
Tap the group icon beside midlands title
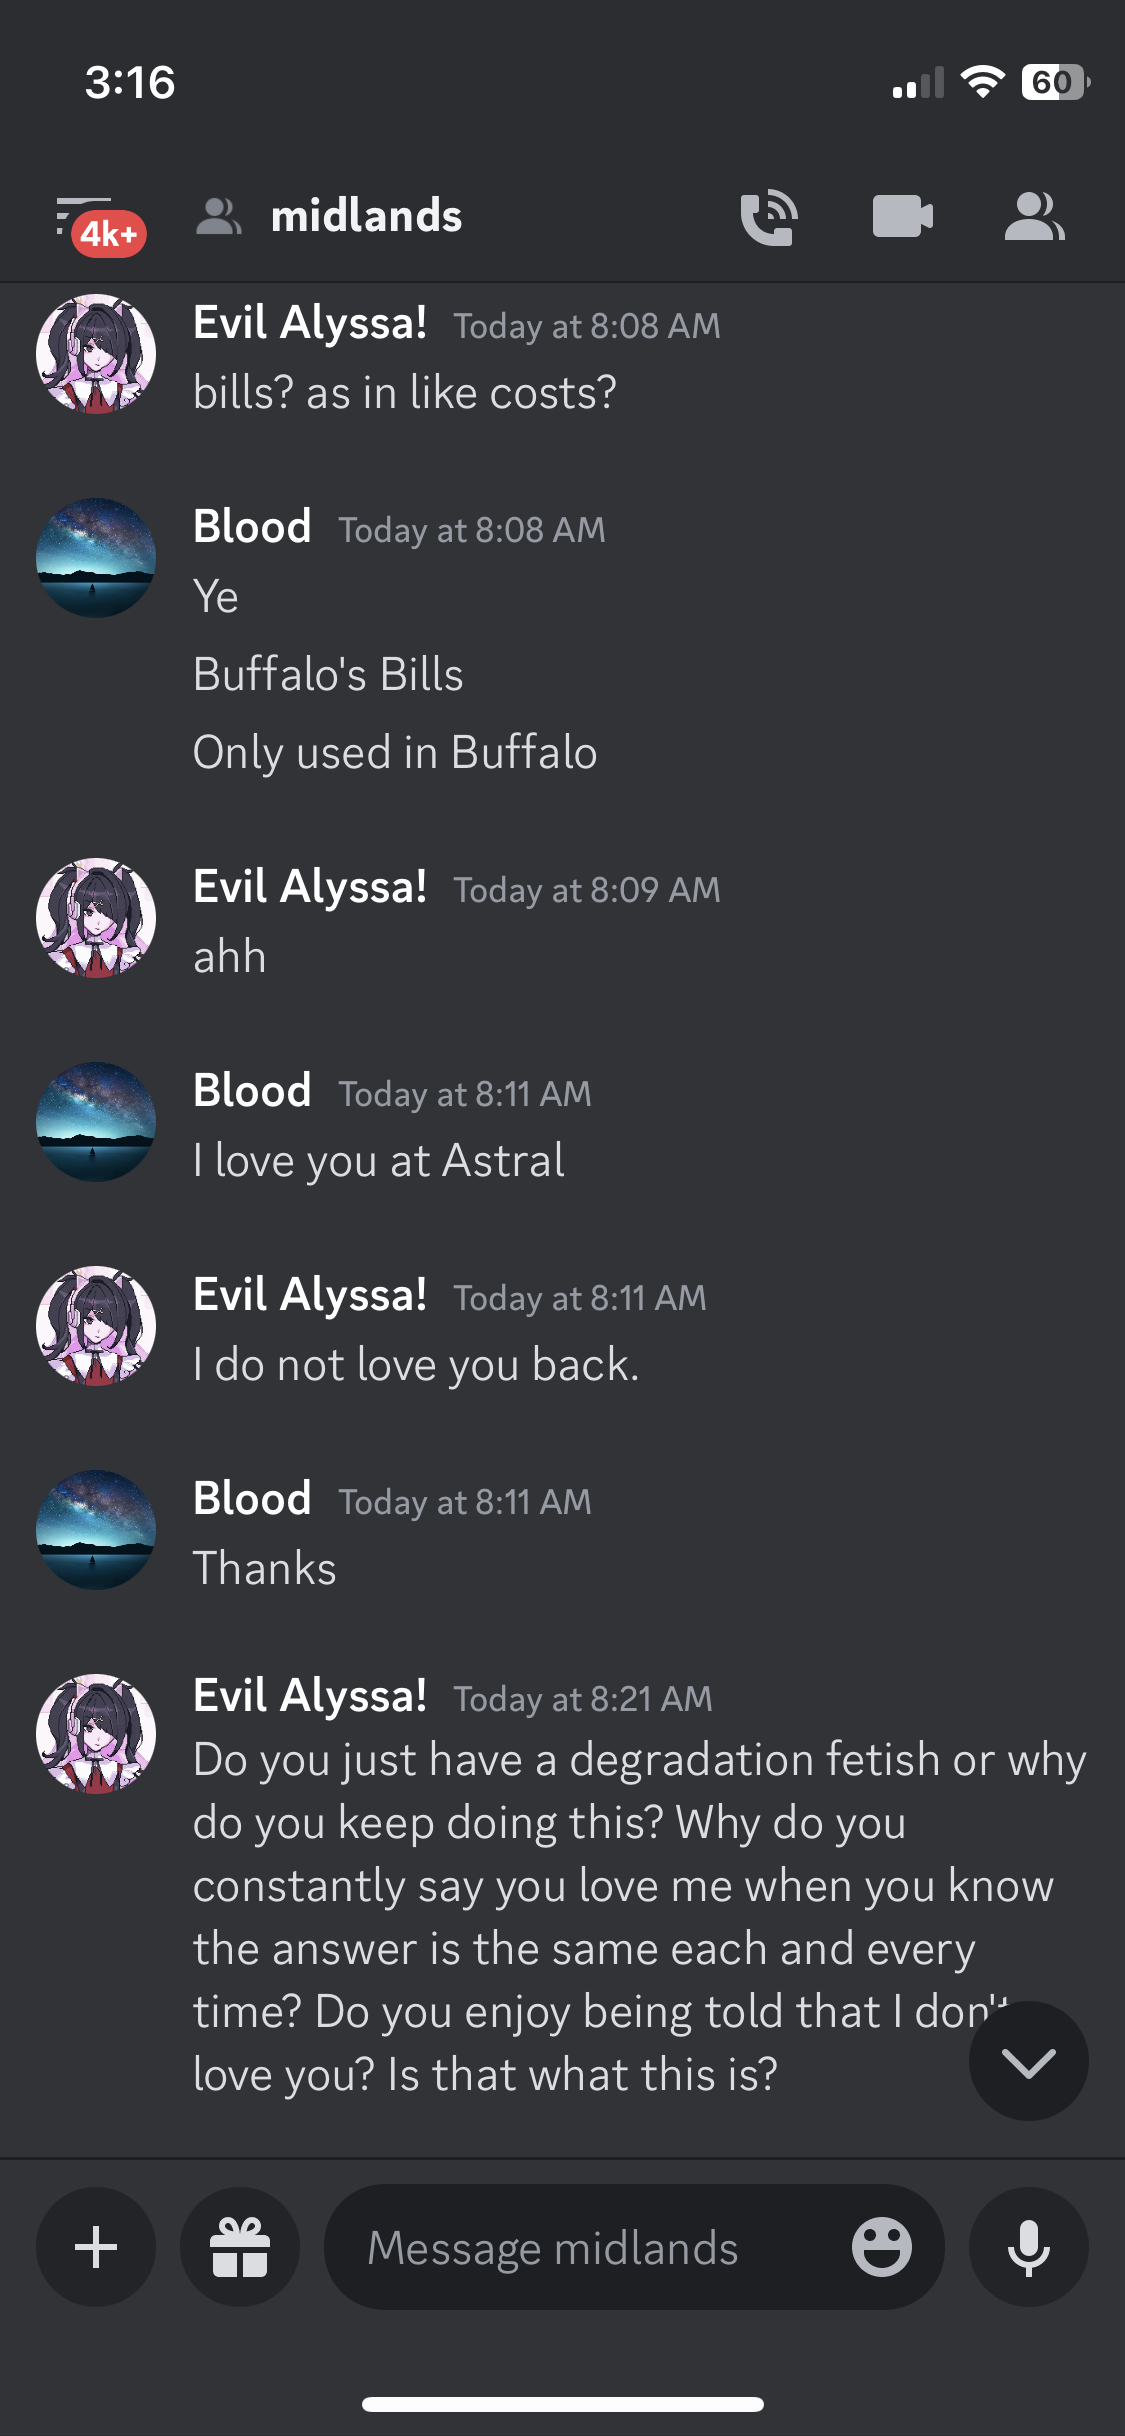click(218, 217)
